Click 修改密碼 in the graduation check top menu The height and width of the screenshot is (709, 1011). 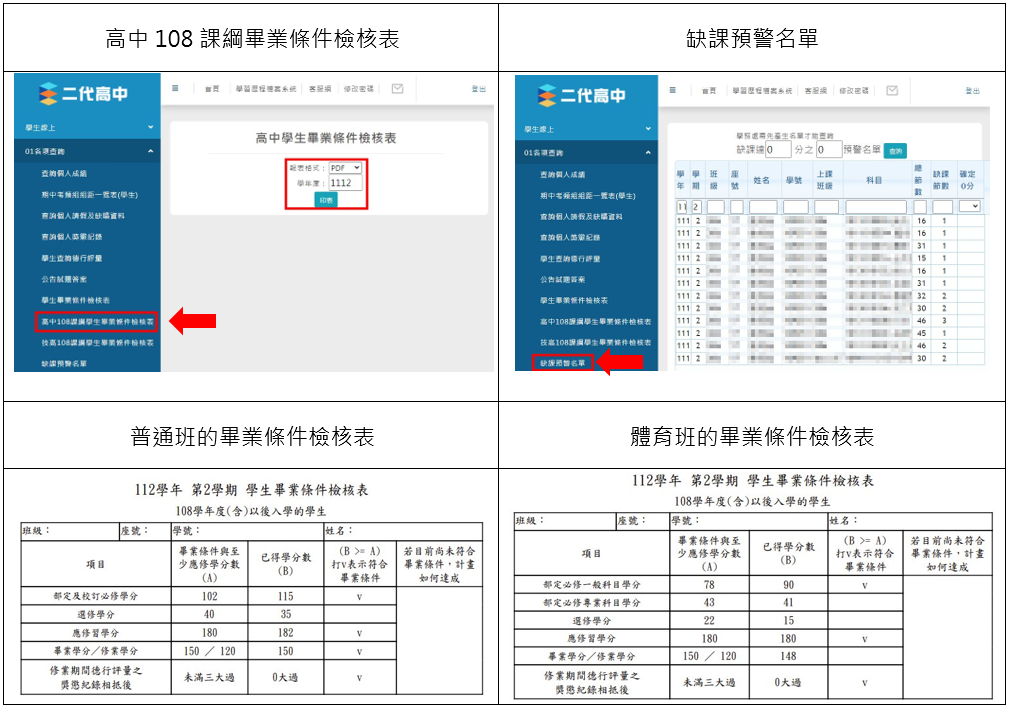pyautogui.click(x=357, y=89)
